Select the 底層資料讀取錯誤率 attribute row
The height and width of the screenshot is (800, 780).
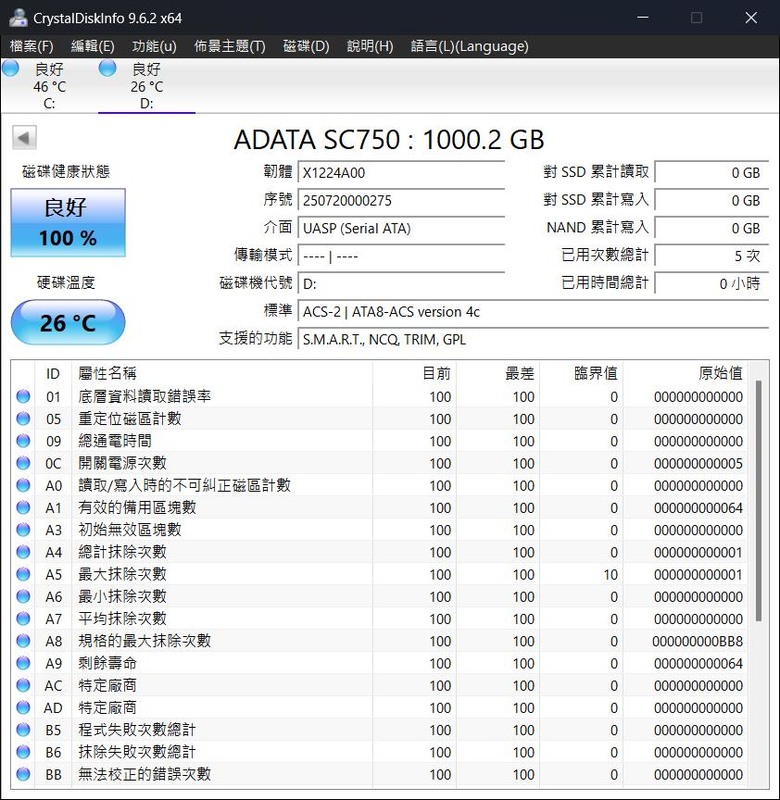tap(380, 396)
